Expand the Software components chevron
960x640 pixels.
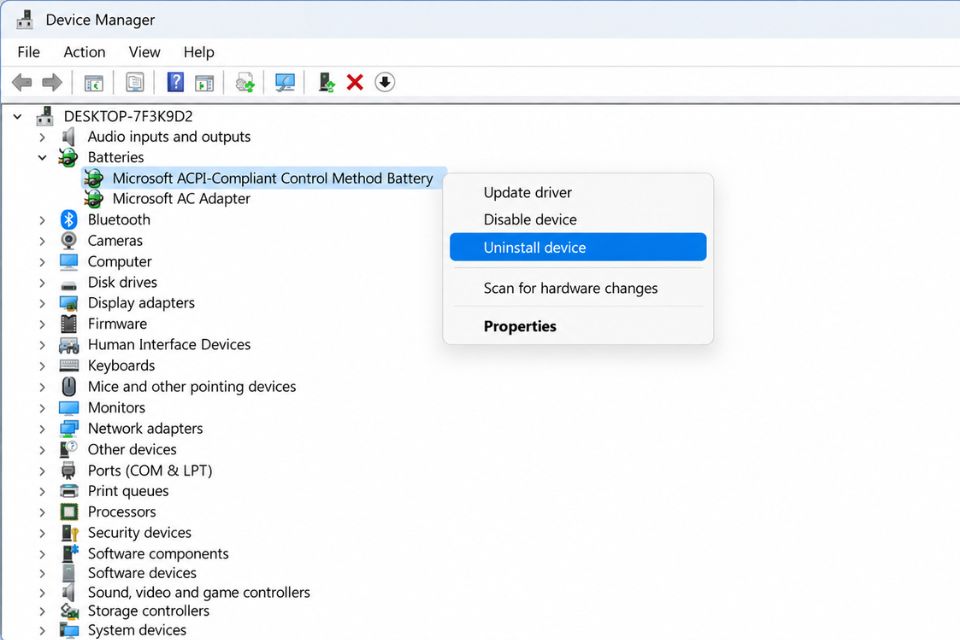42,554
